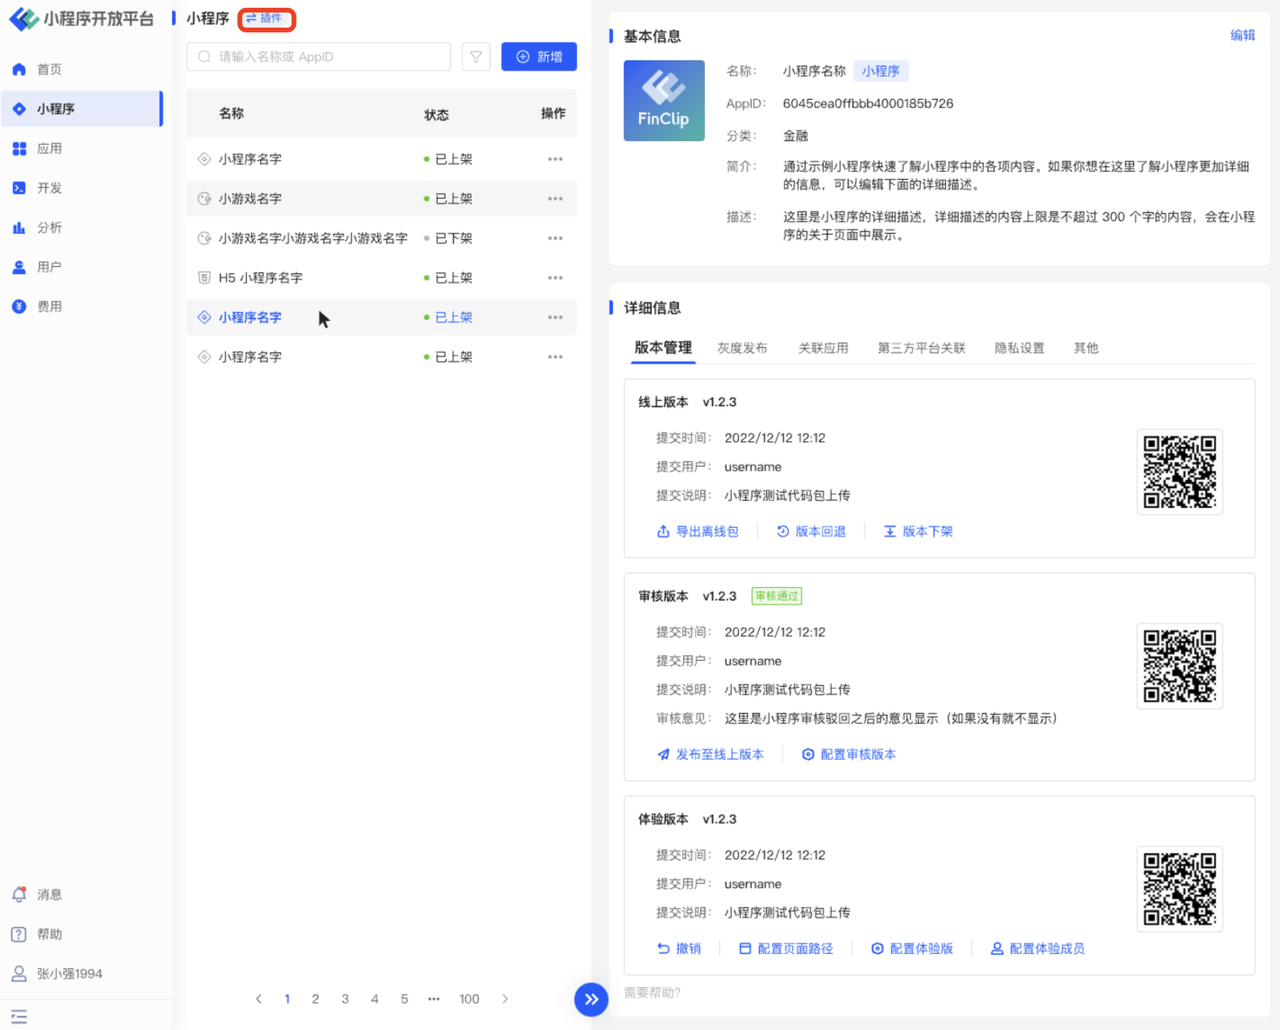Open the Help question mark icon

click(19, 934)
